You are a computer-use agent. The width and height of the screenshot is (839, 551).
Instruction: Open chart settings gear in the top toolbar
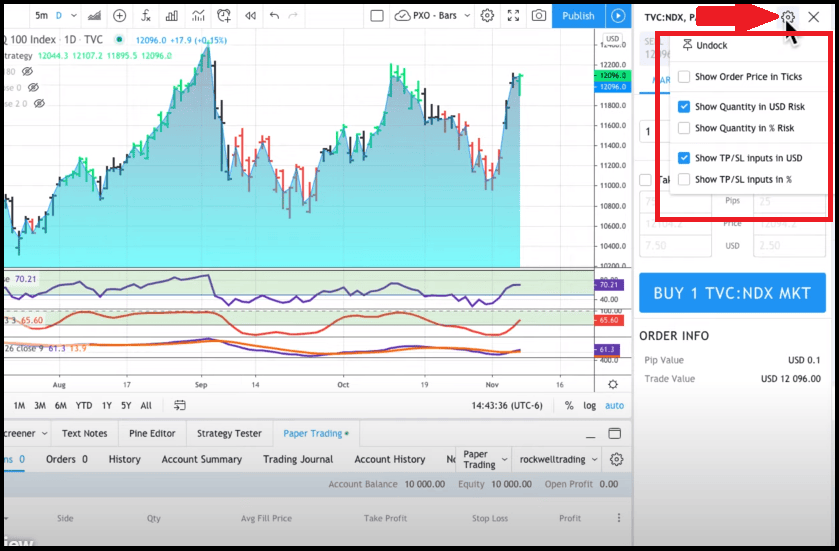[487, 16]
